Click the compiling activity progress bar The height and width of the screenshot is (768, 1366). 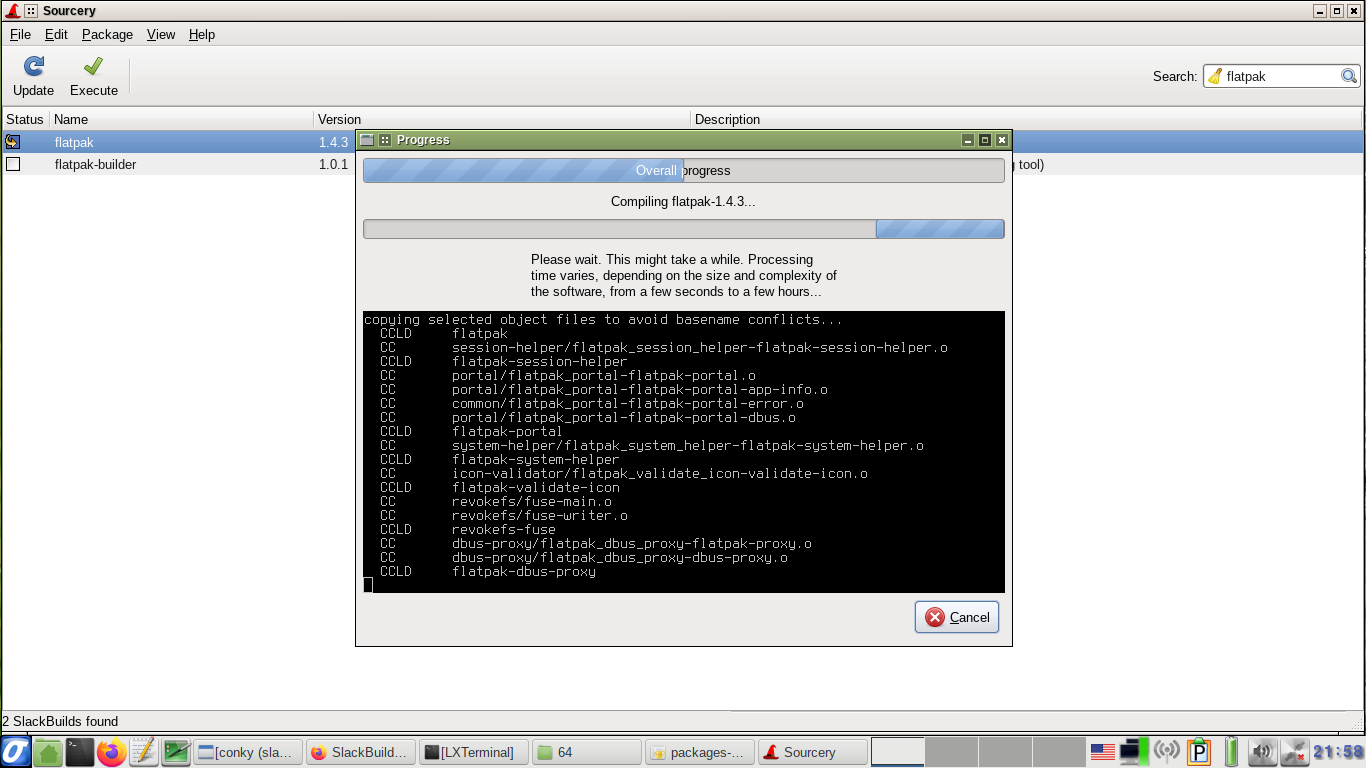[x=683, y=229]
